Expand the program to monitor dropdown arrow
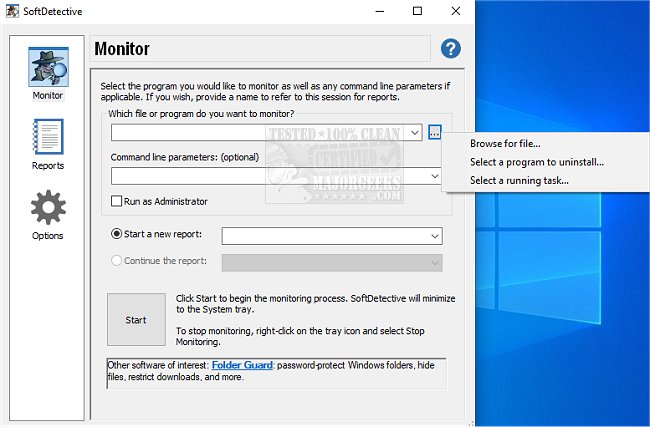 [x=415, y=133]
